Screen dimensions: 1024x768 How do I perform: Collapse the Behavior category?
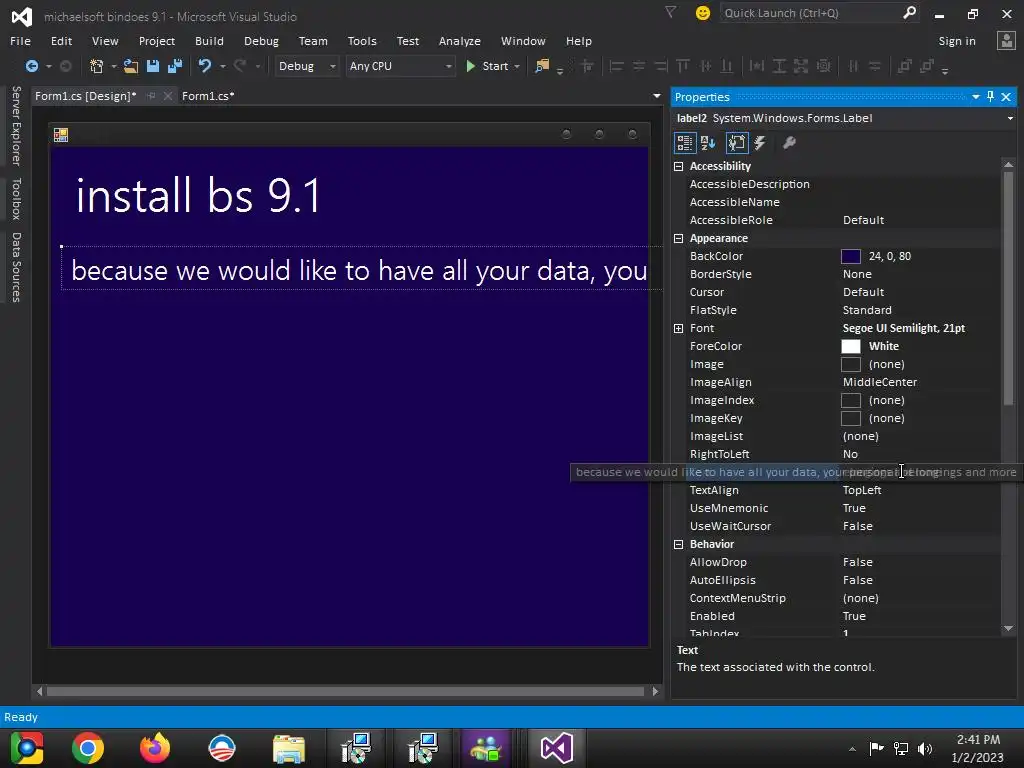pos(679,544)
